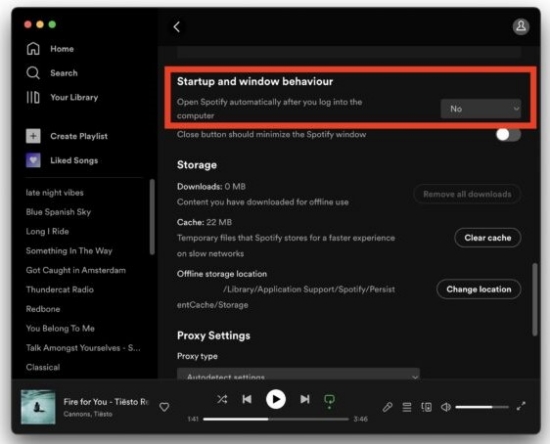The width and height of the screenshot is (550, 444).
Task: Open the startup behaviour 'No' dropdown
Action: point(481,109)
